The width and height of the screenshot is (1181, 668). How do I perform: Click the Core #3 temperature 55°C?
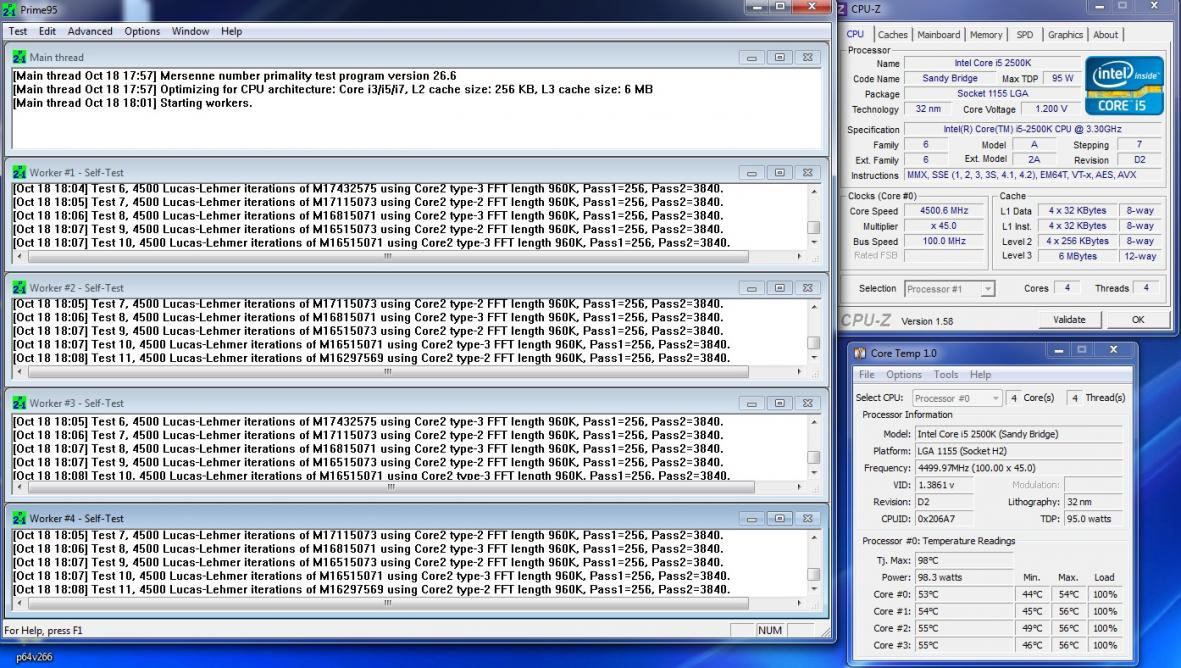[963, 645]
